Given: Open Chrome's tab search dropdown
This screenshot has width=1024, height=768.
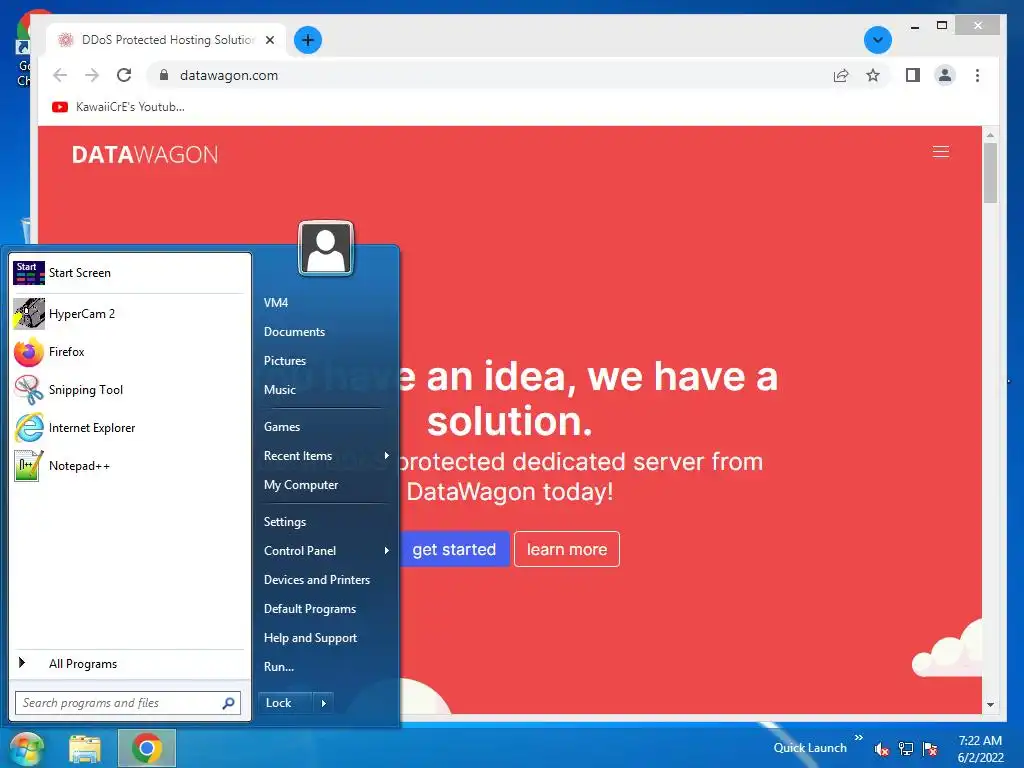Looking at the screenshot, I should (x=878, y=40).
